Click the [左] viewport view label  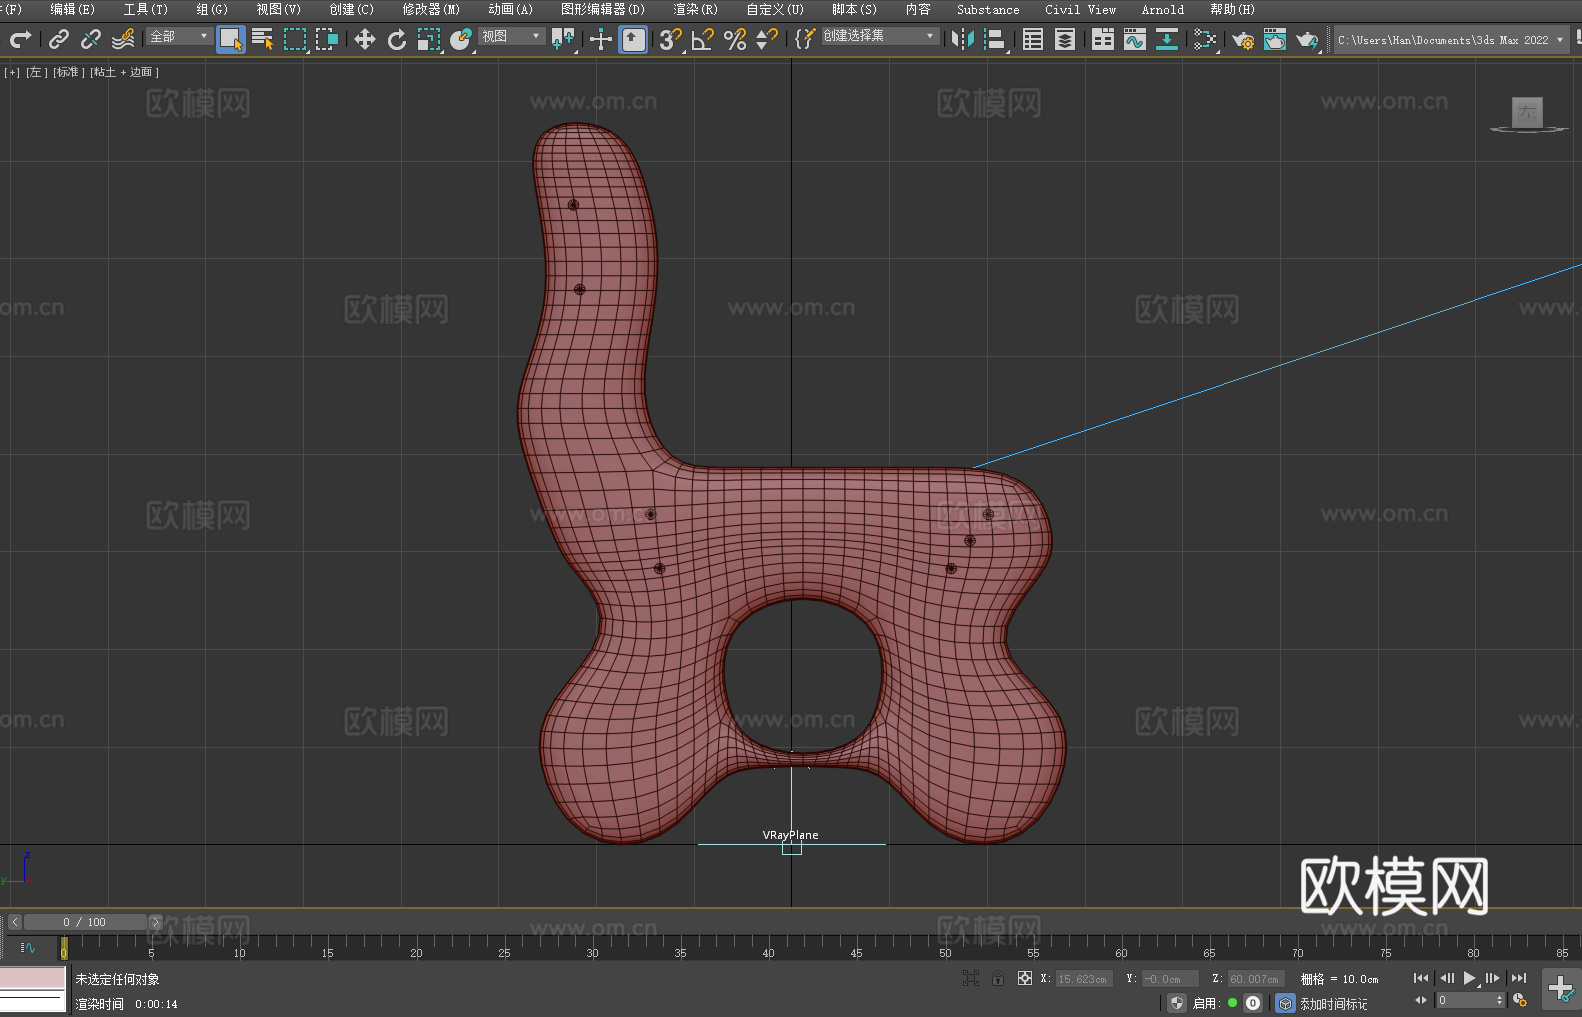(x=35, y=72)
